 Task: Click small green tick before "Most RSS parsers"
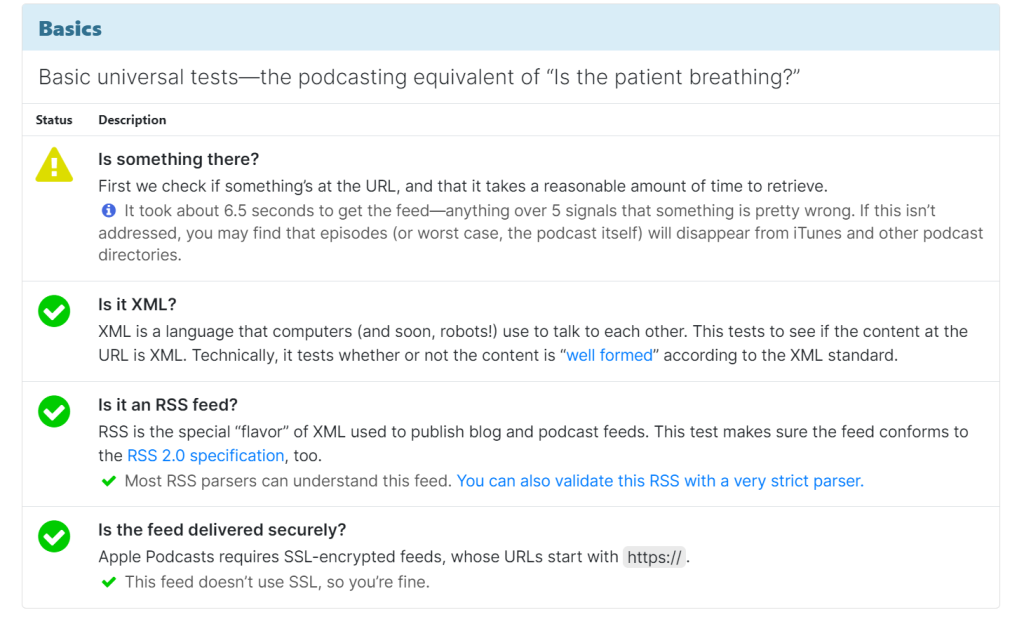point(109,481)
